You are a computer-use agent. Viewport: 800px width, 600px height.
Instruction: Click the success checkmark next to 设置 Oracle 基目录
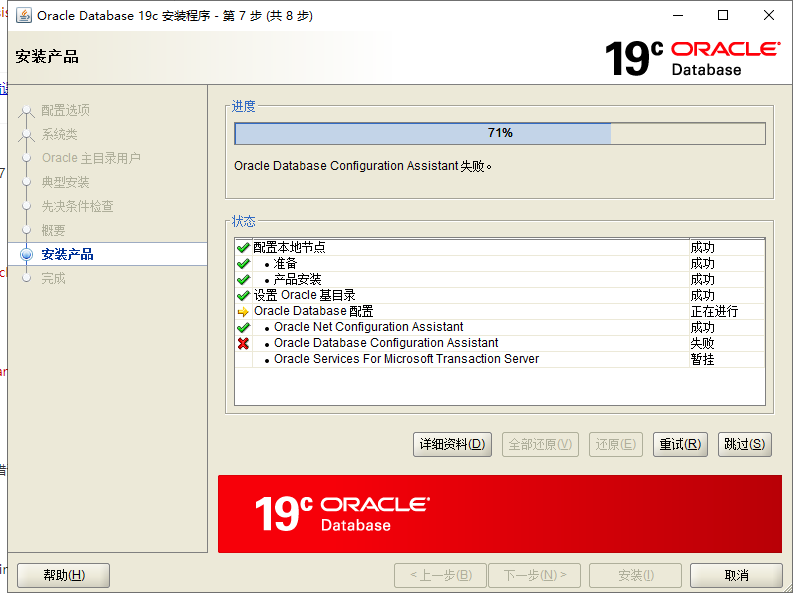[x=244, y=295]
